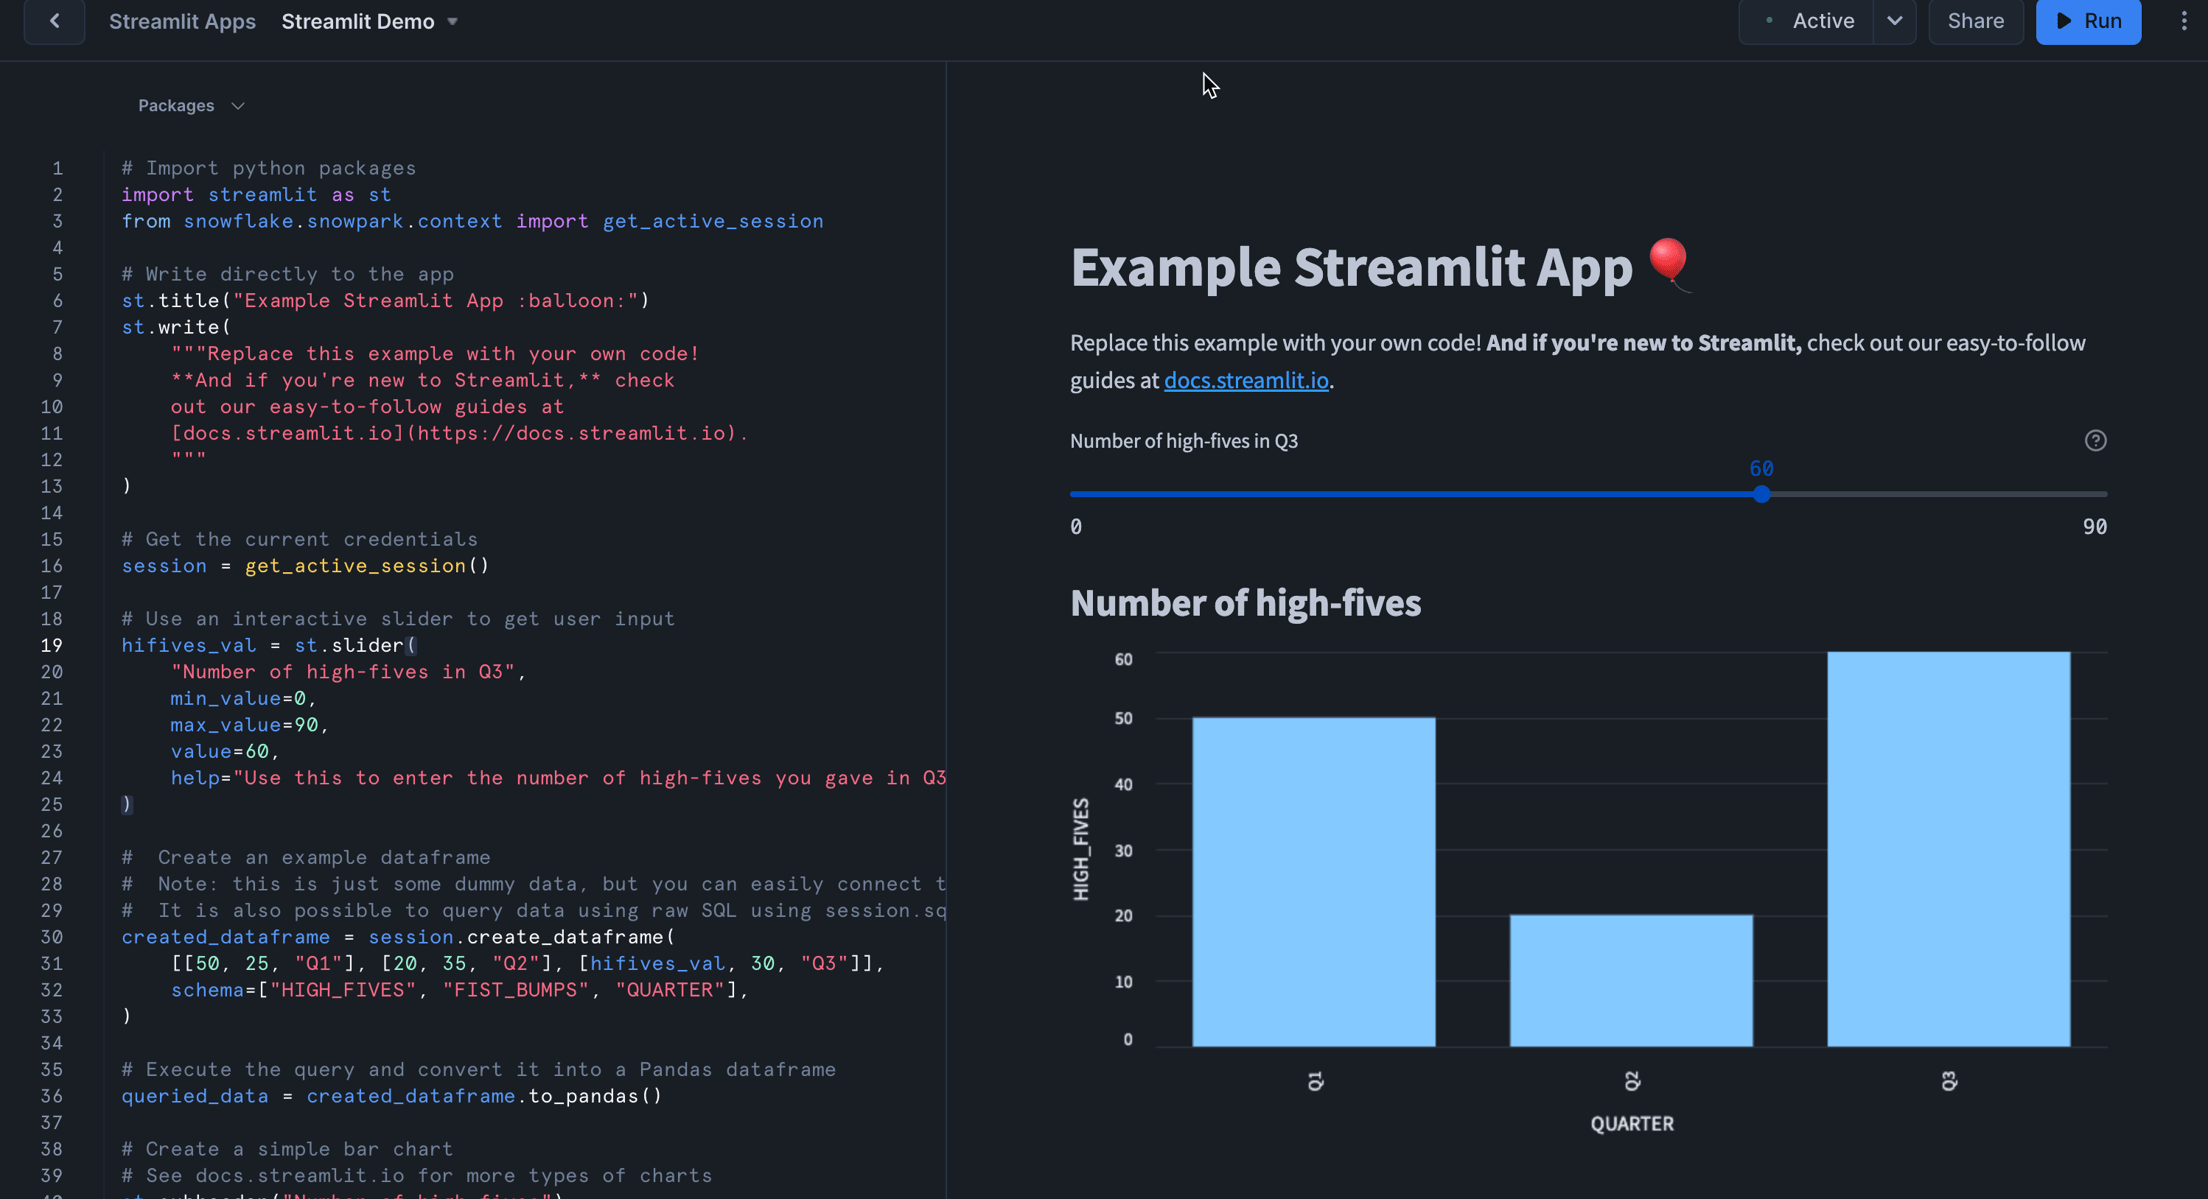Select the Q3 bar in the chart
This screenshot has width=2208, height=1199.
tap(1948, 850)
